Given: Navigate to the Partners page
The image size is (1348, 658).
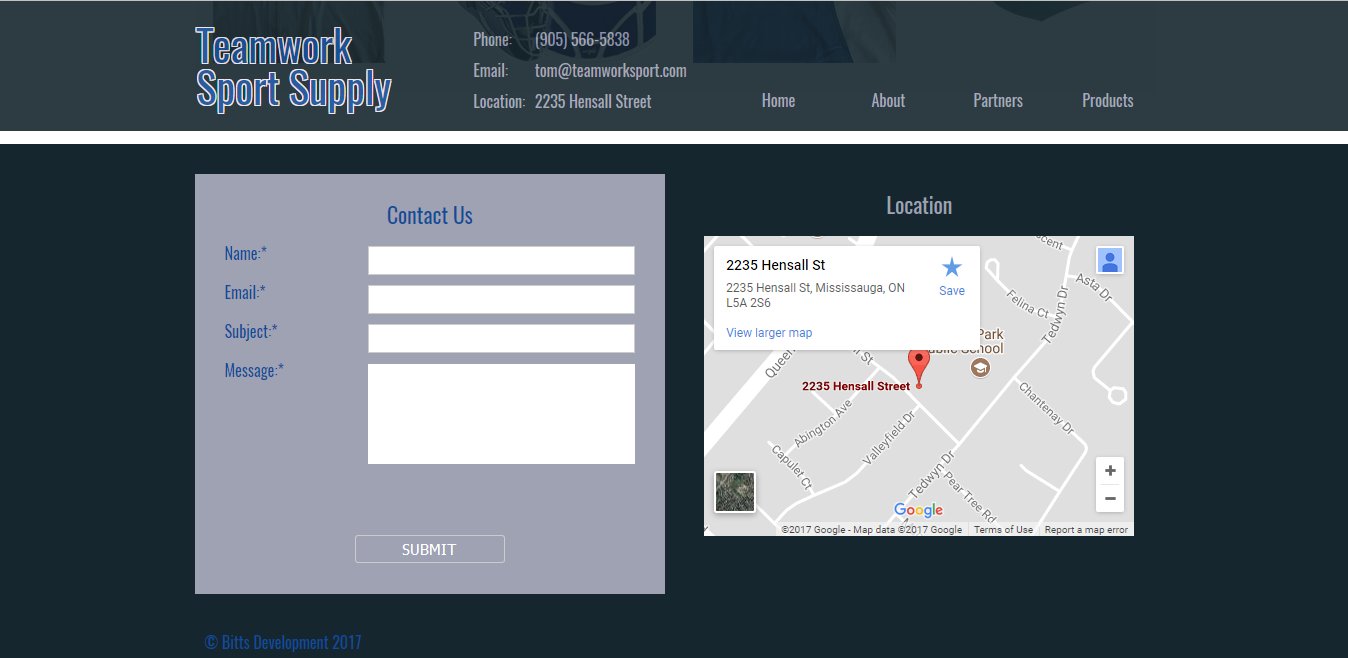Looking at the screenshot, I should coord(998,101).
